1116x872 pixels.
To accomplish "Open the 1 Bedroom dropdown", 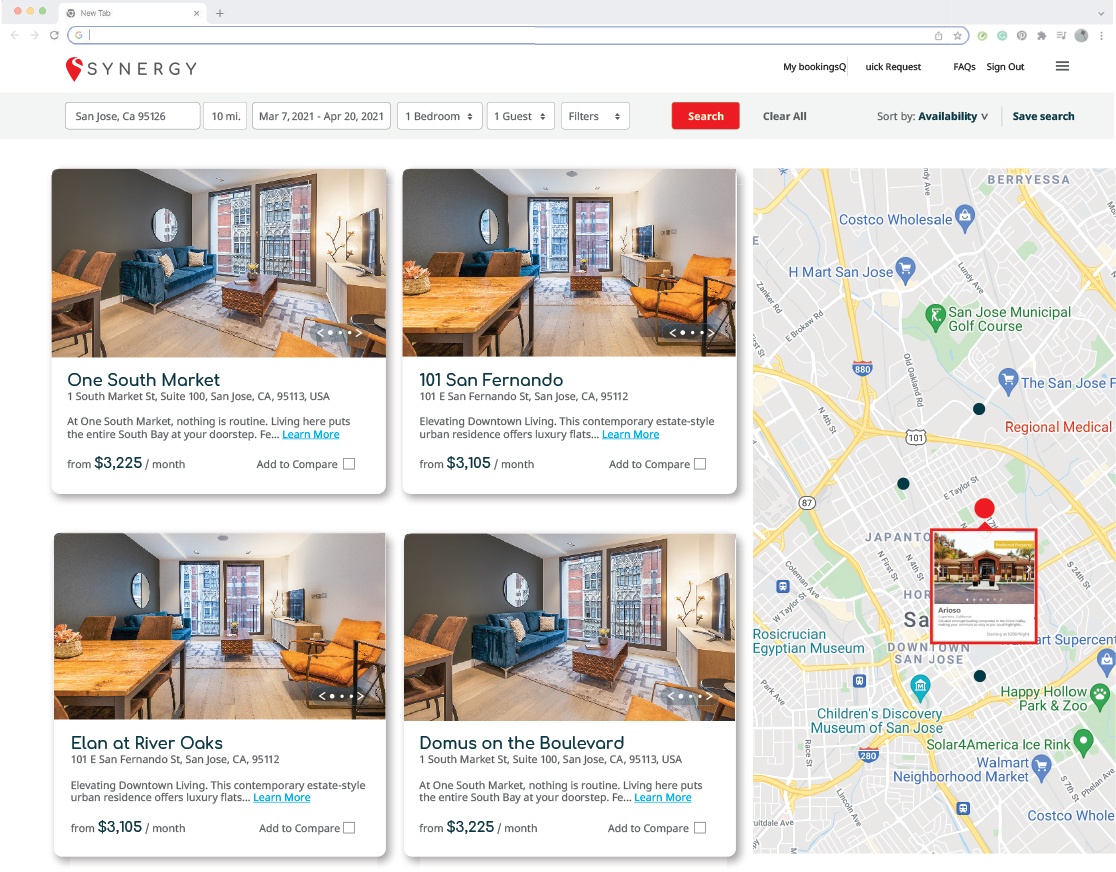I will [439, 116].
